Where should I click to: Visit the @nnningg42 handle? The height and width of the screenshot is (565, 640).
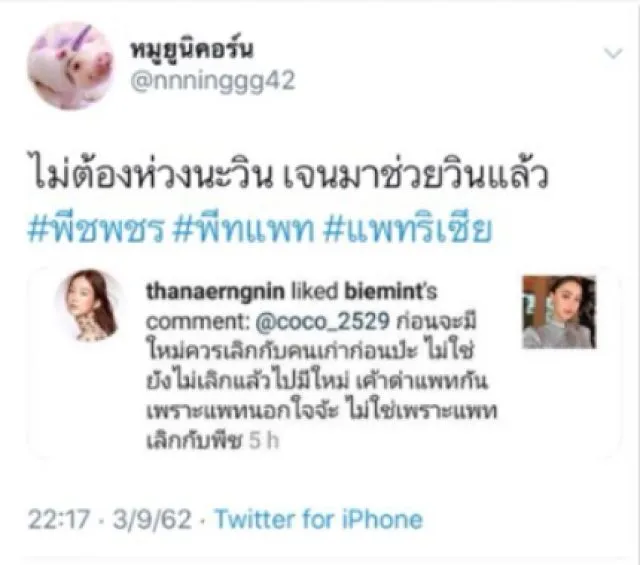pos(212,80)
